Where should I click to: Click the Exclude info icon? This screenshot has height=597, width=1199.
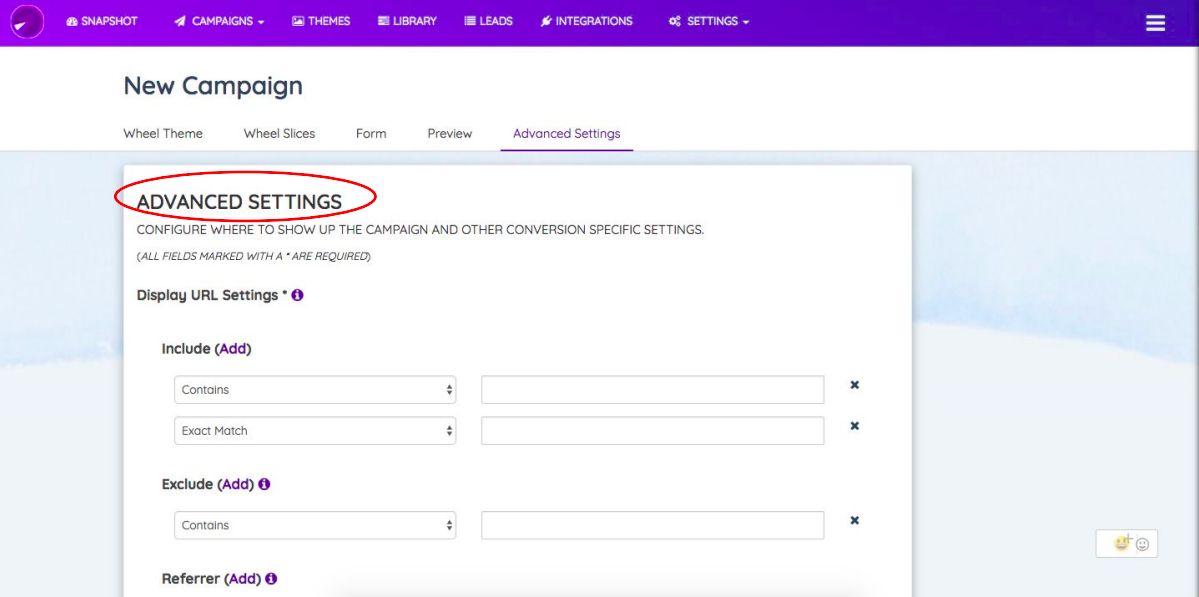click(264, 484)
